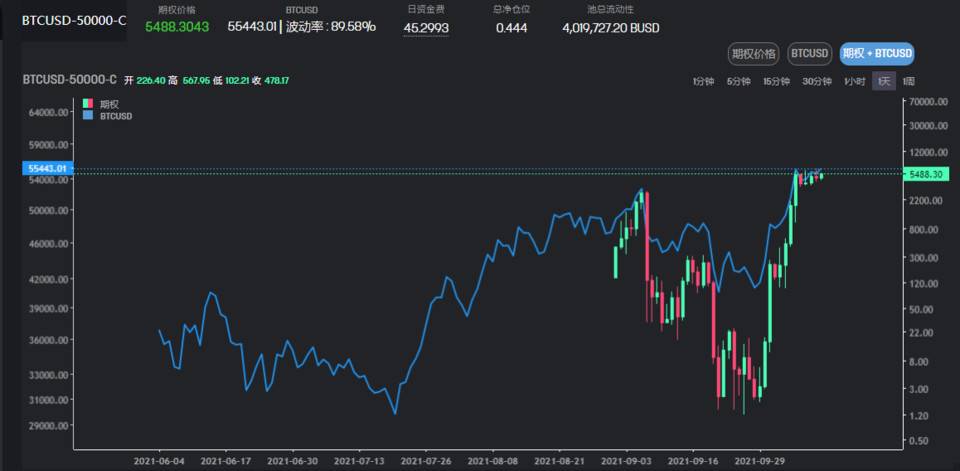Click the green option price 5488.3043
960x471 pixels.
coord(177,27)
